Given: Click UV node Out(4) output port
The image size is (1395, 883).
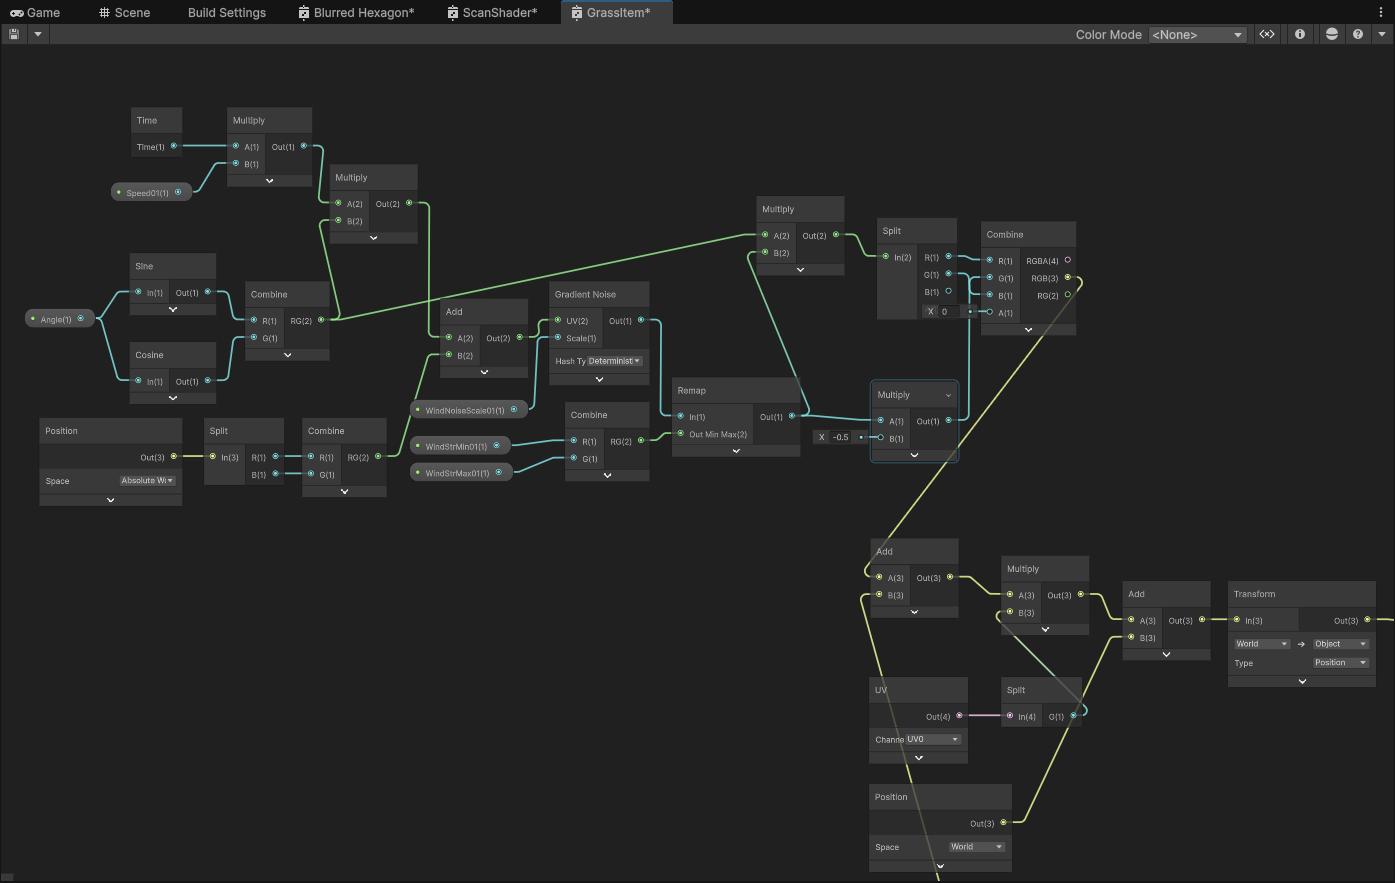Looking at the screenshot, I should coord(959,715).
